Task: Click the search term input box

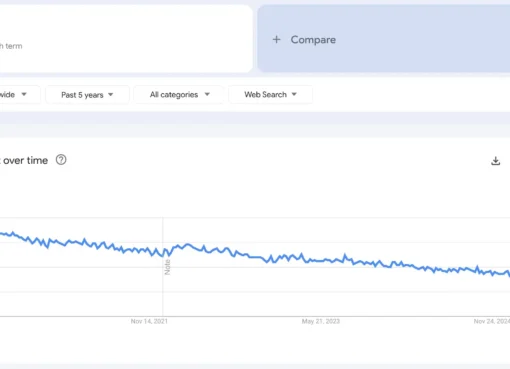Action: click(x=126, y=39)
